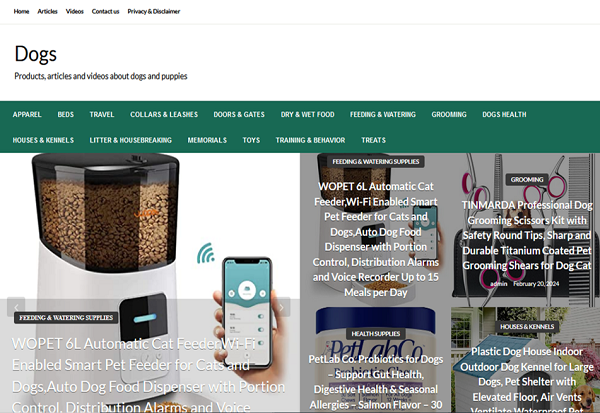600x413 pixels.
Task: Select the Beds category menu item
Action: [66, 114]
